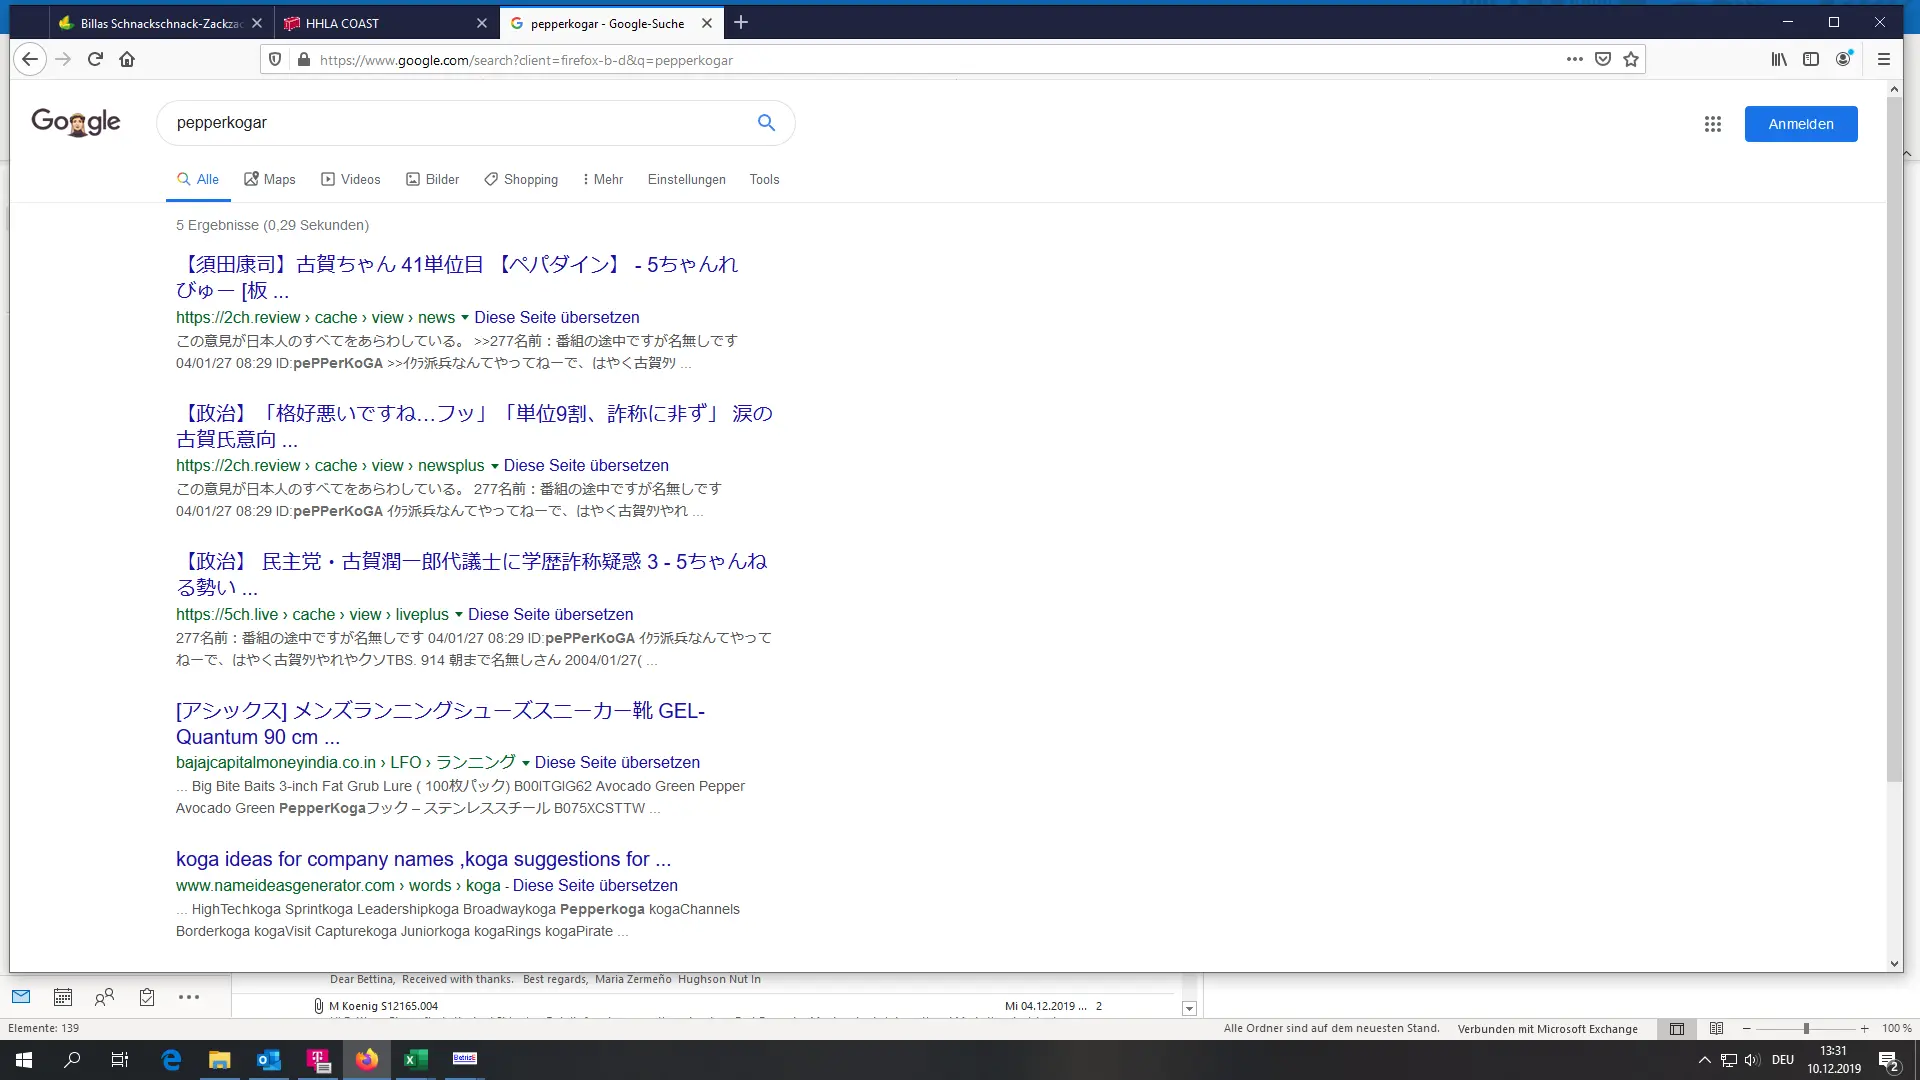Open tracking protection shield icon
The image size is (1920, 1080).
coord(275,60)
